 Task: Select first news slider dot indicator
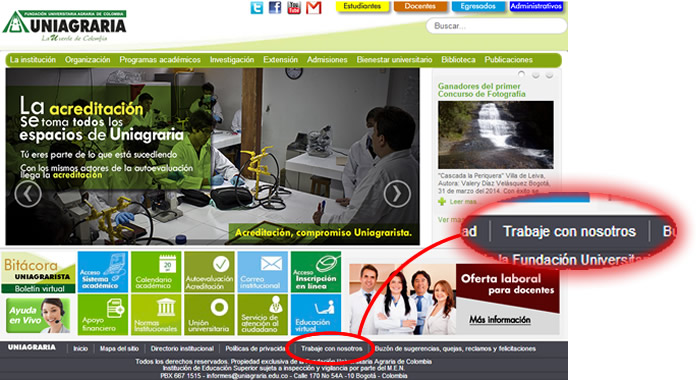[521, 74]
